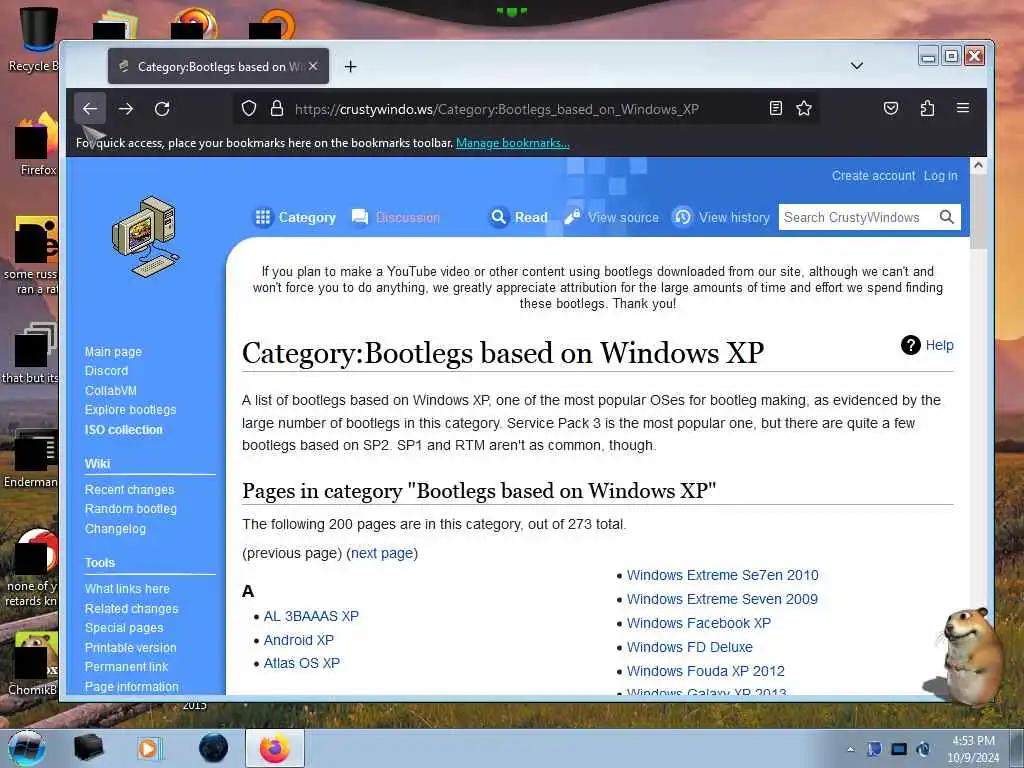Open a new tab with plus button
The image size is (1024, 768).
click(351, 67)
